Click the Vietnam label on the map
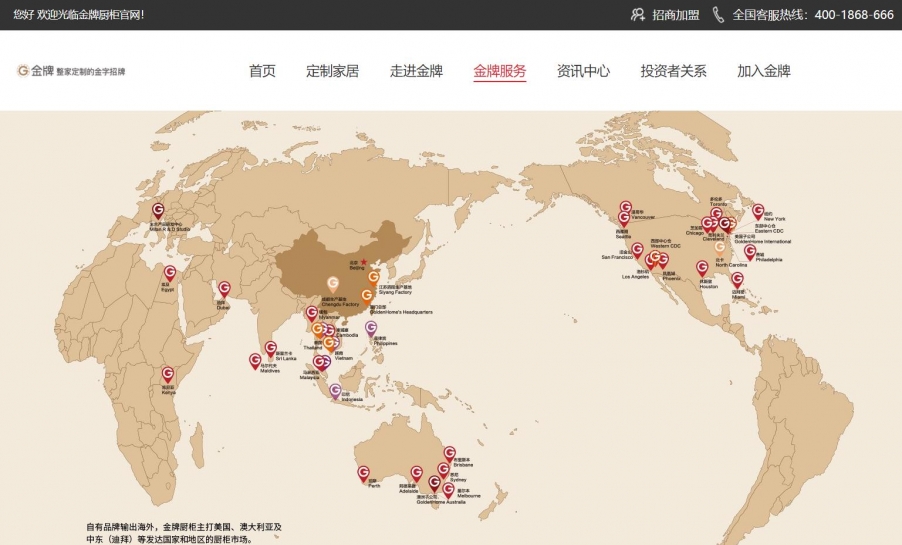The image size is (902, 545). click(x=343, y=358)
